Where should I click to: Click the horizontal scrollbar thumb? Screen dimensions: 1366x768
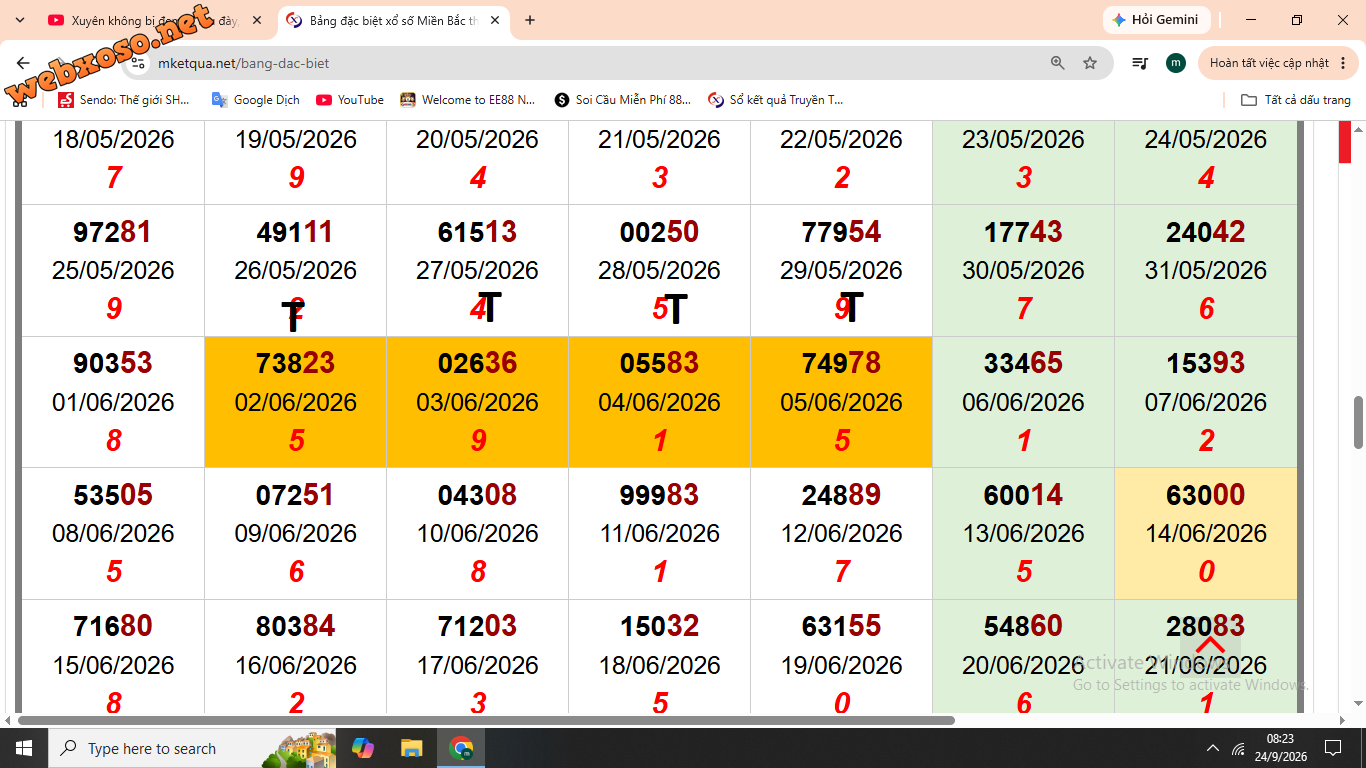coord(486,720)
